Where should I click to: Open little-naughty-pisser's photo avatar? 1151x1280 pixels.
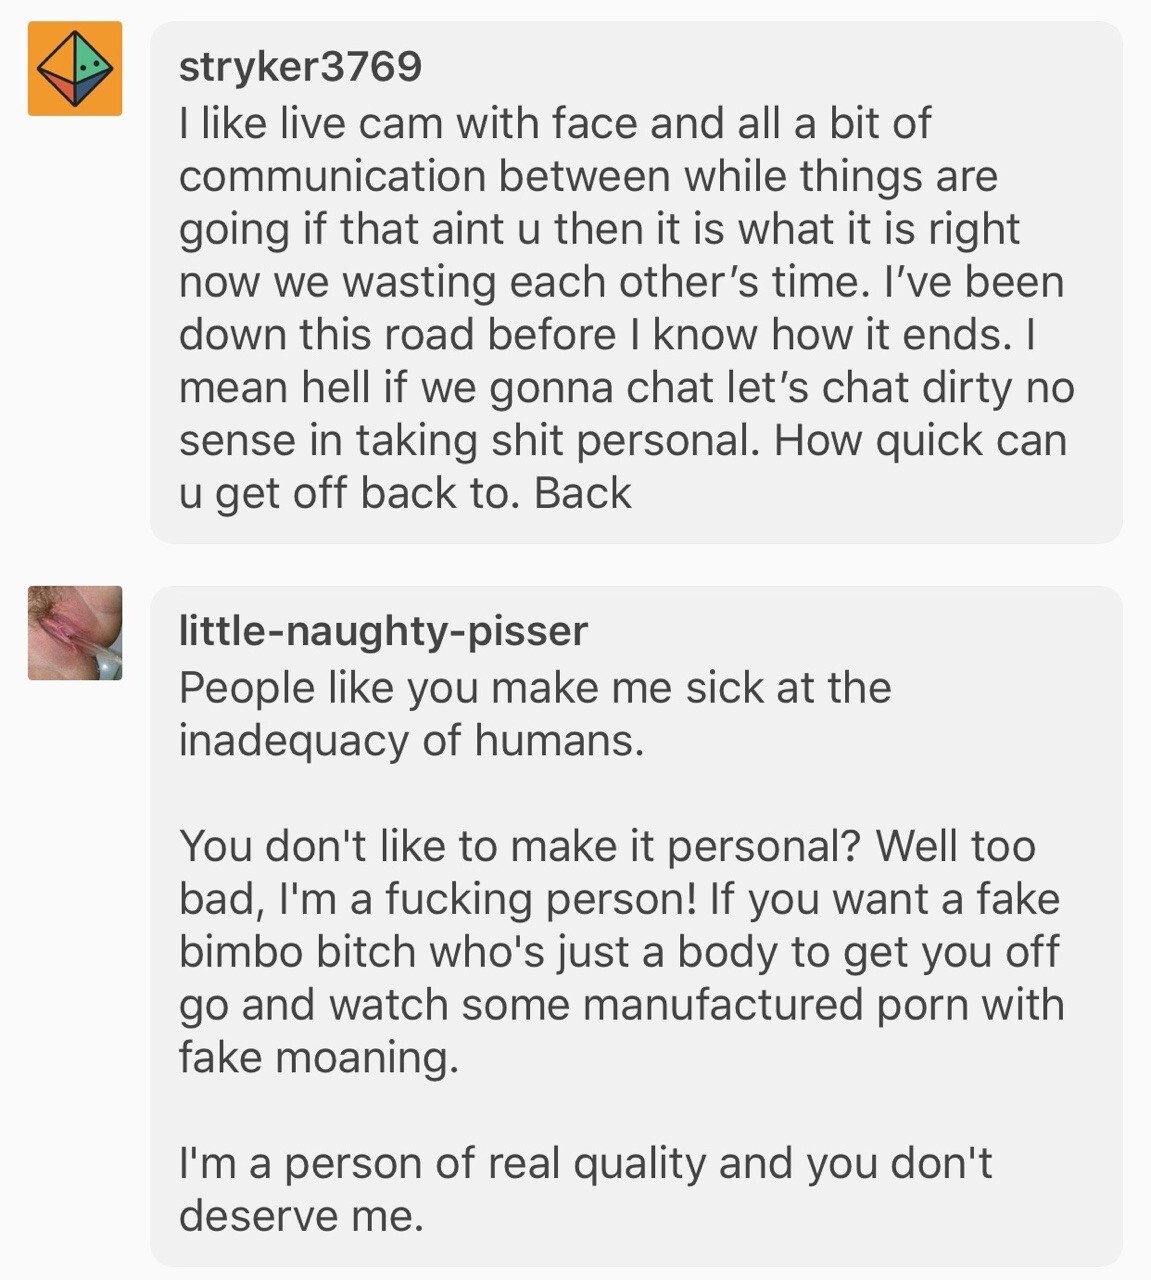[75, 633]
